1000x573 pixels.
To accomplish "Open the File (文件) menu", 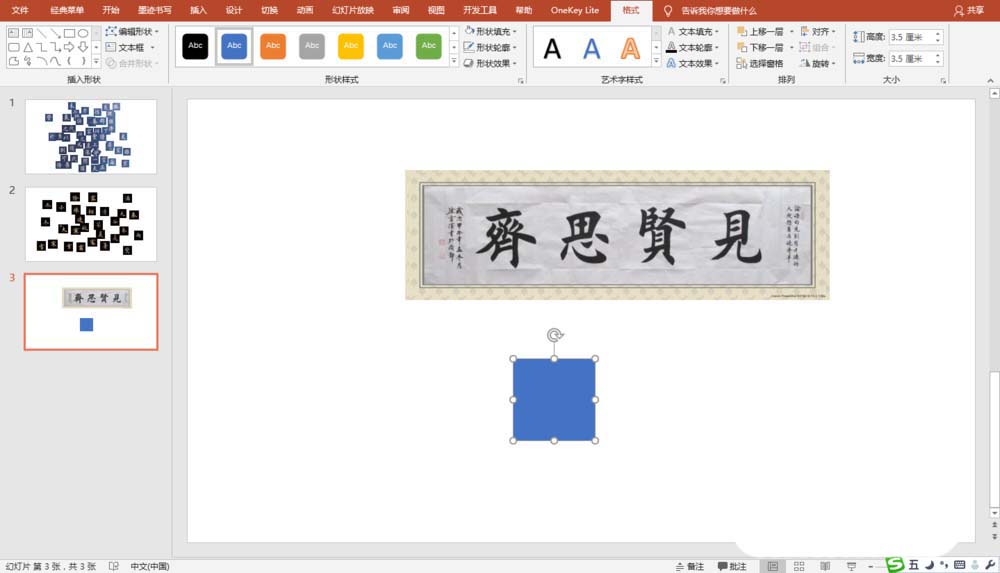I will coord(20,10).
